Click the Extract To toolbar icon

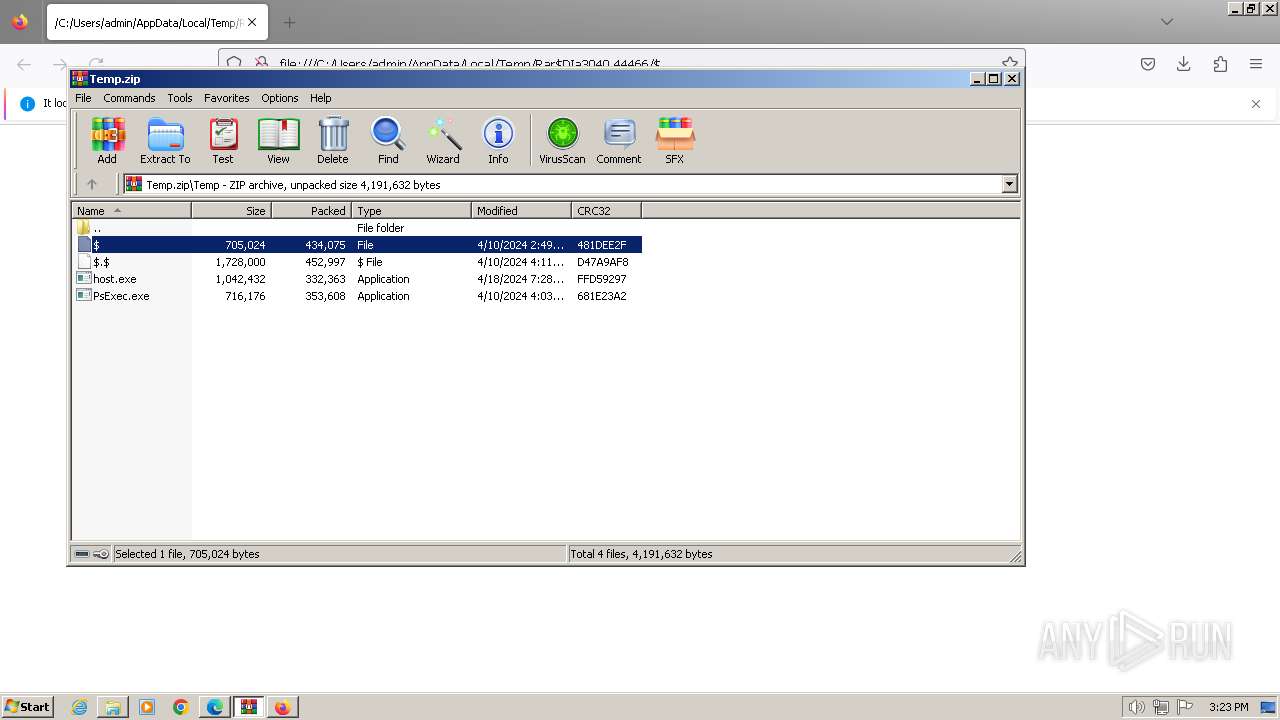[165, 140]
